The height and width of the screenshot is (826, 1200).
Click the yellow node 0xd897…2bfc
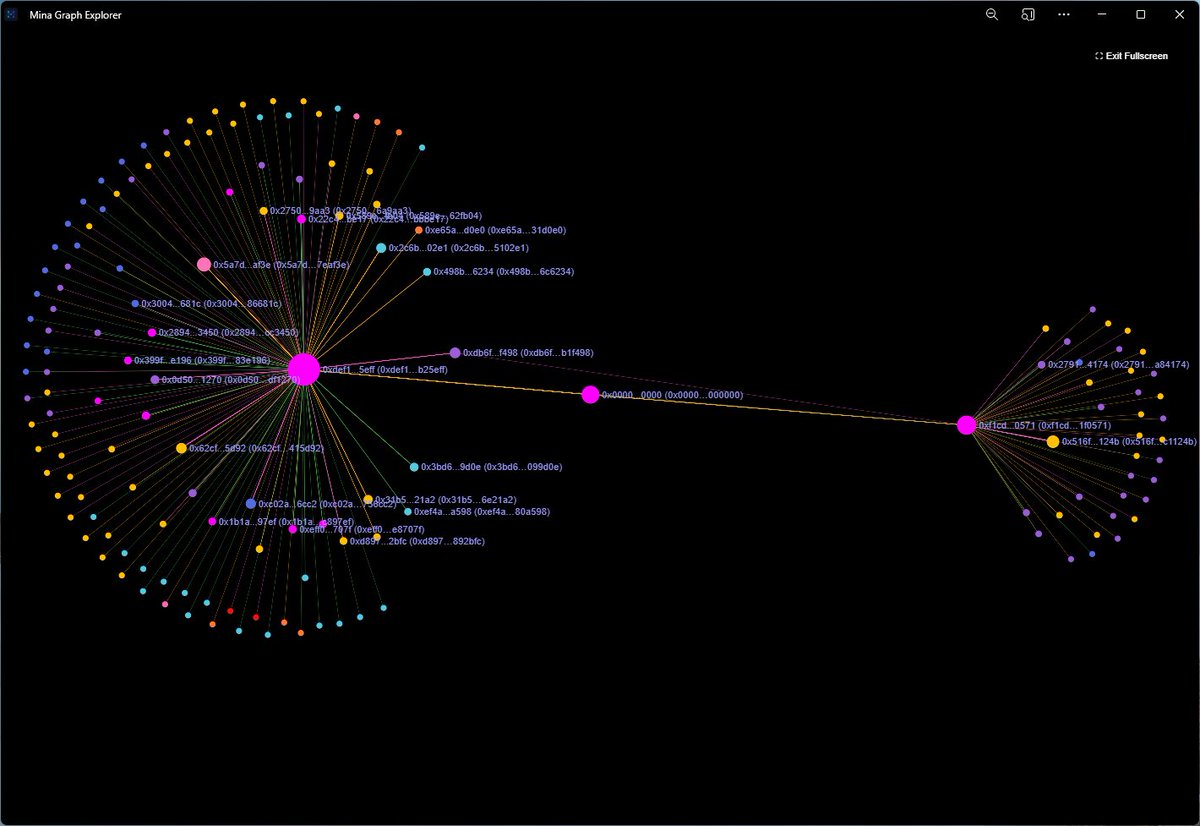(x=343, y=541)
